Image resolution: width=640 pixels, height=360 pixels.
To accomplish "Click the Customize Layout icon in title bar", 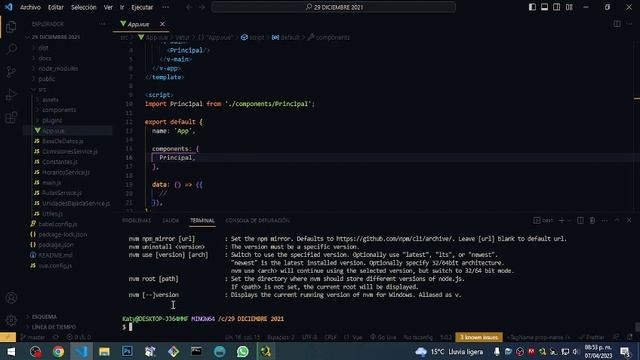I will click(x=569, y=7).
